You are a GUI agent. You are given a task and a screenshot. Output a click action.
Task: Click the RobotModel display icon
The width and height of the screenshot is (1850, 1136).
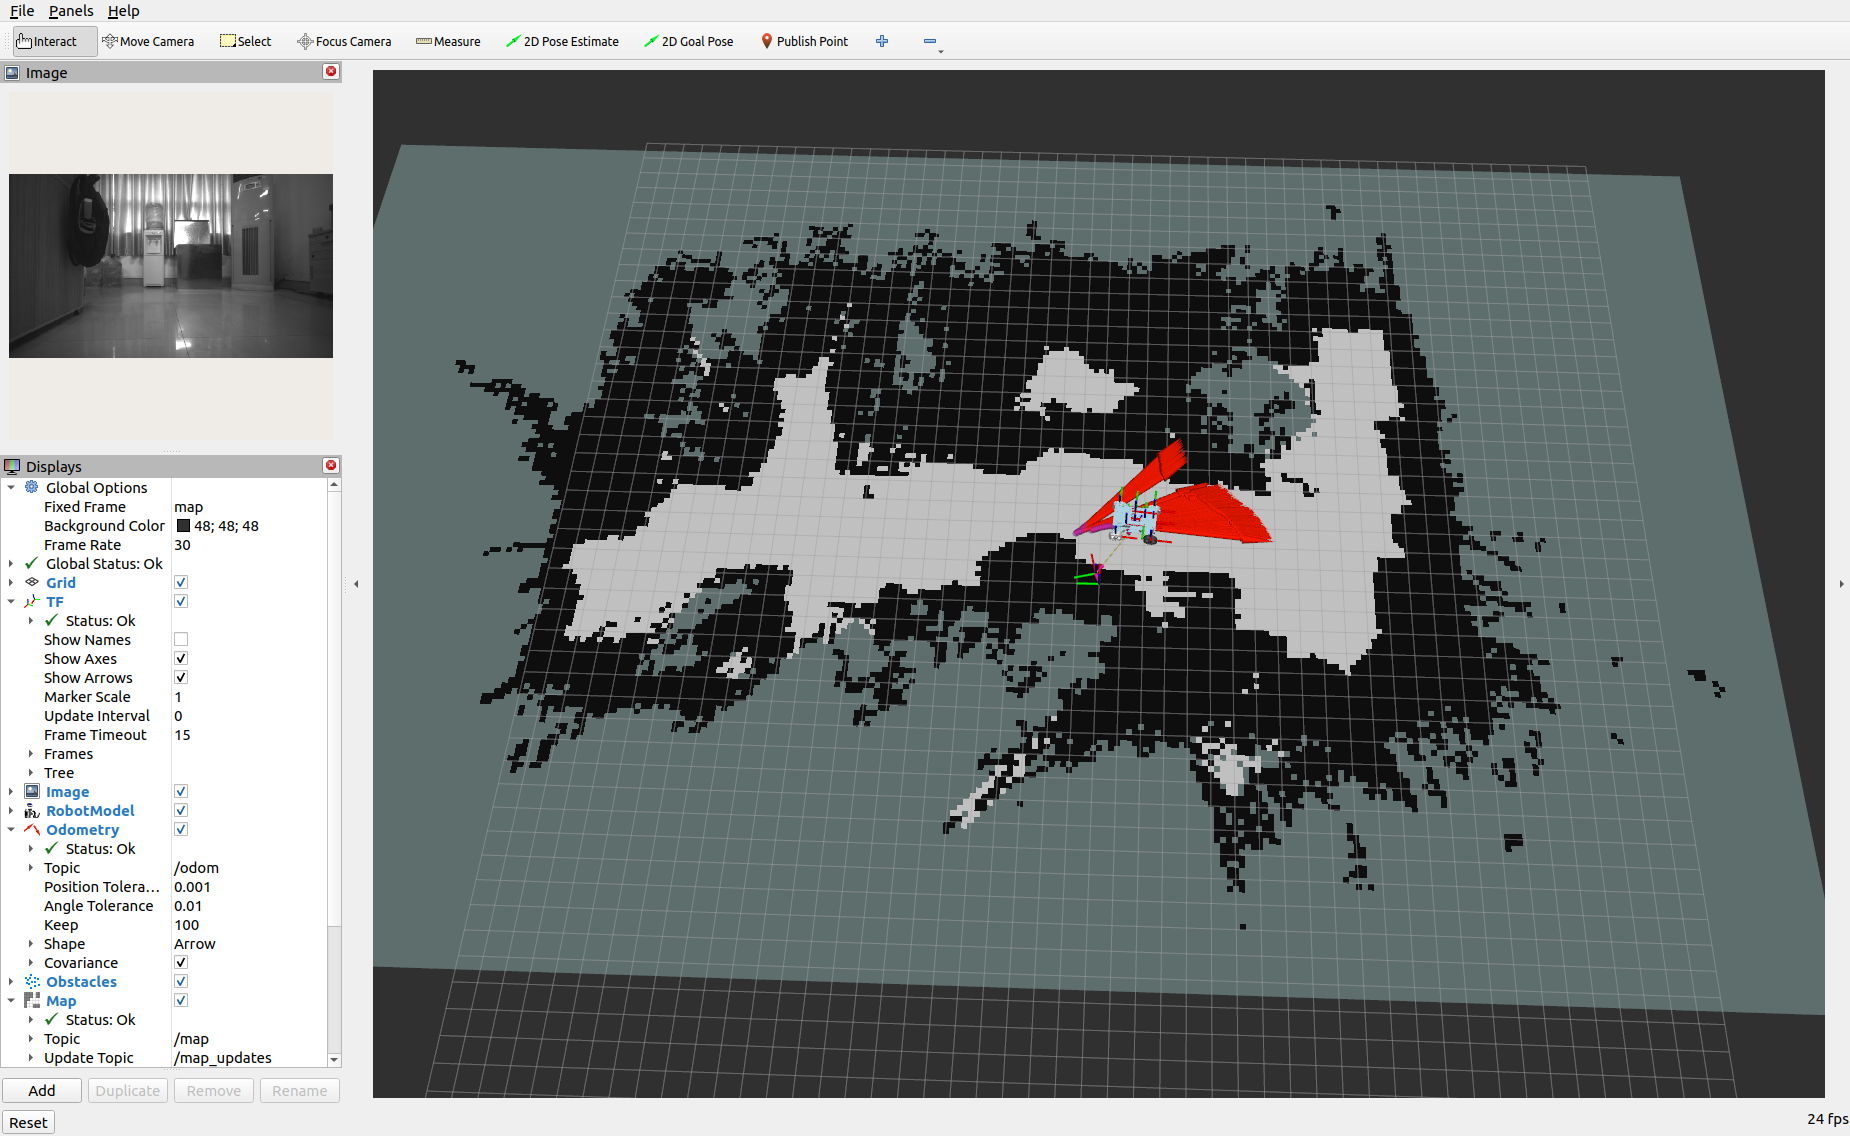pos(32,811)
